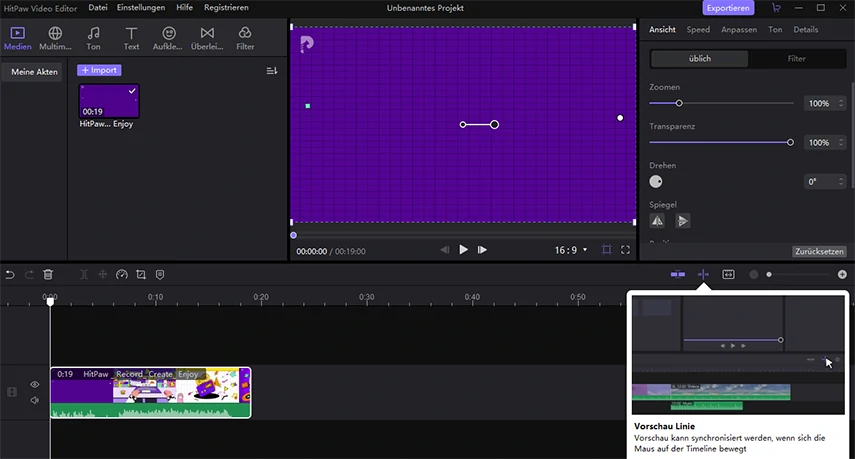Open the Ton music panel
Screen dimensions: 855x459
tap(93, 38)
